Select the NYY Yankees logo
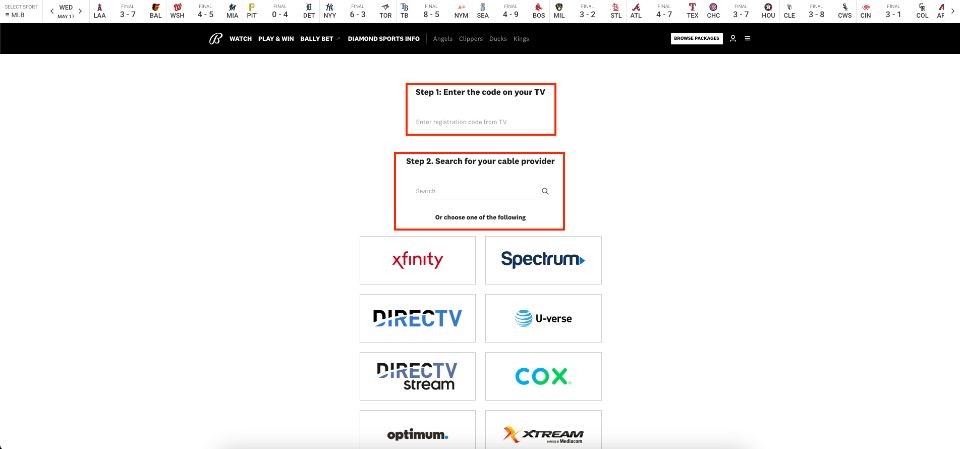The height and width of the screenshot is (449, 960). tap(329, 7)
